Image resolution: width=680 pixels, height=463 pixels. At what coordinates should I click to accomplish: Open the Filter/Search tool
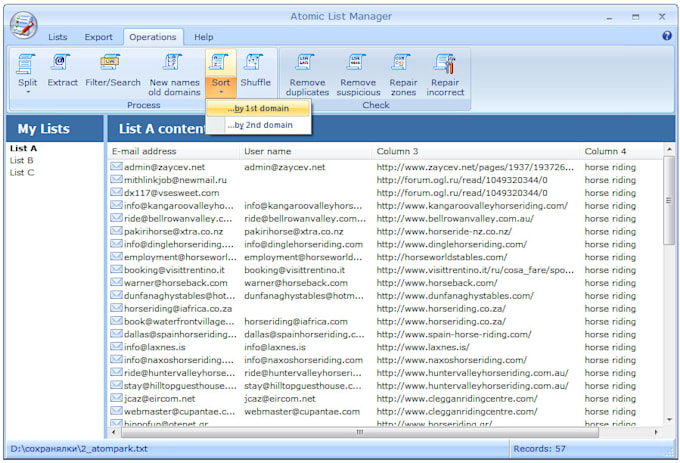coord(112,65)
